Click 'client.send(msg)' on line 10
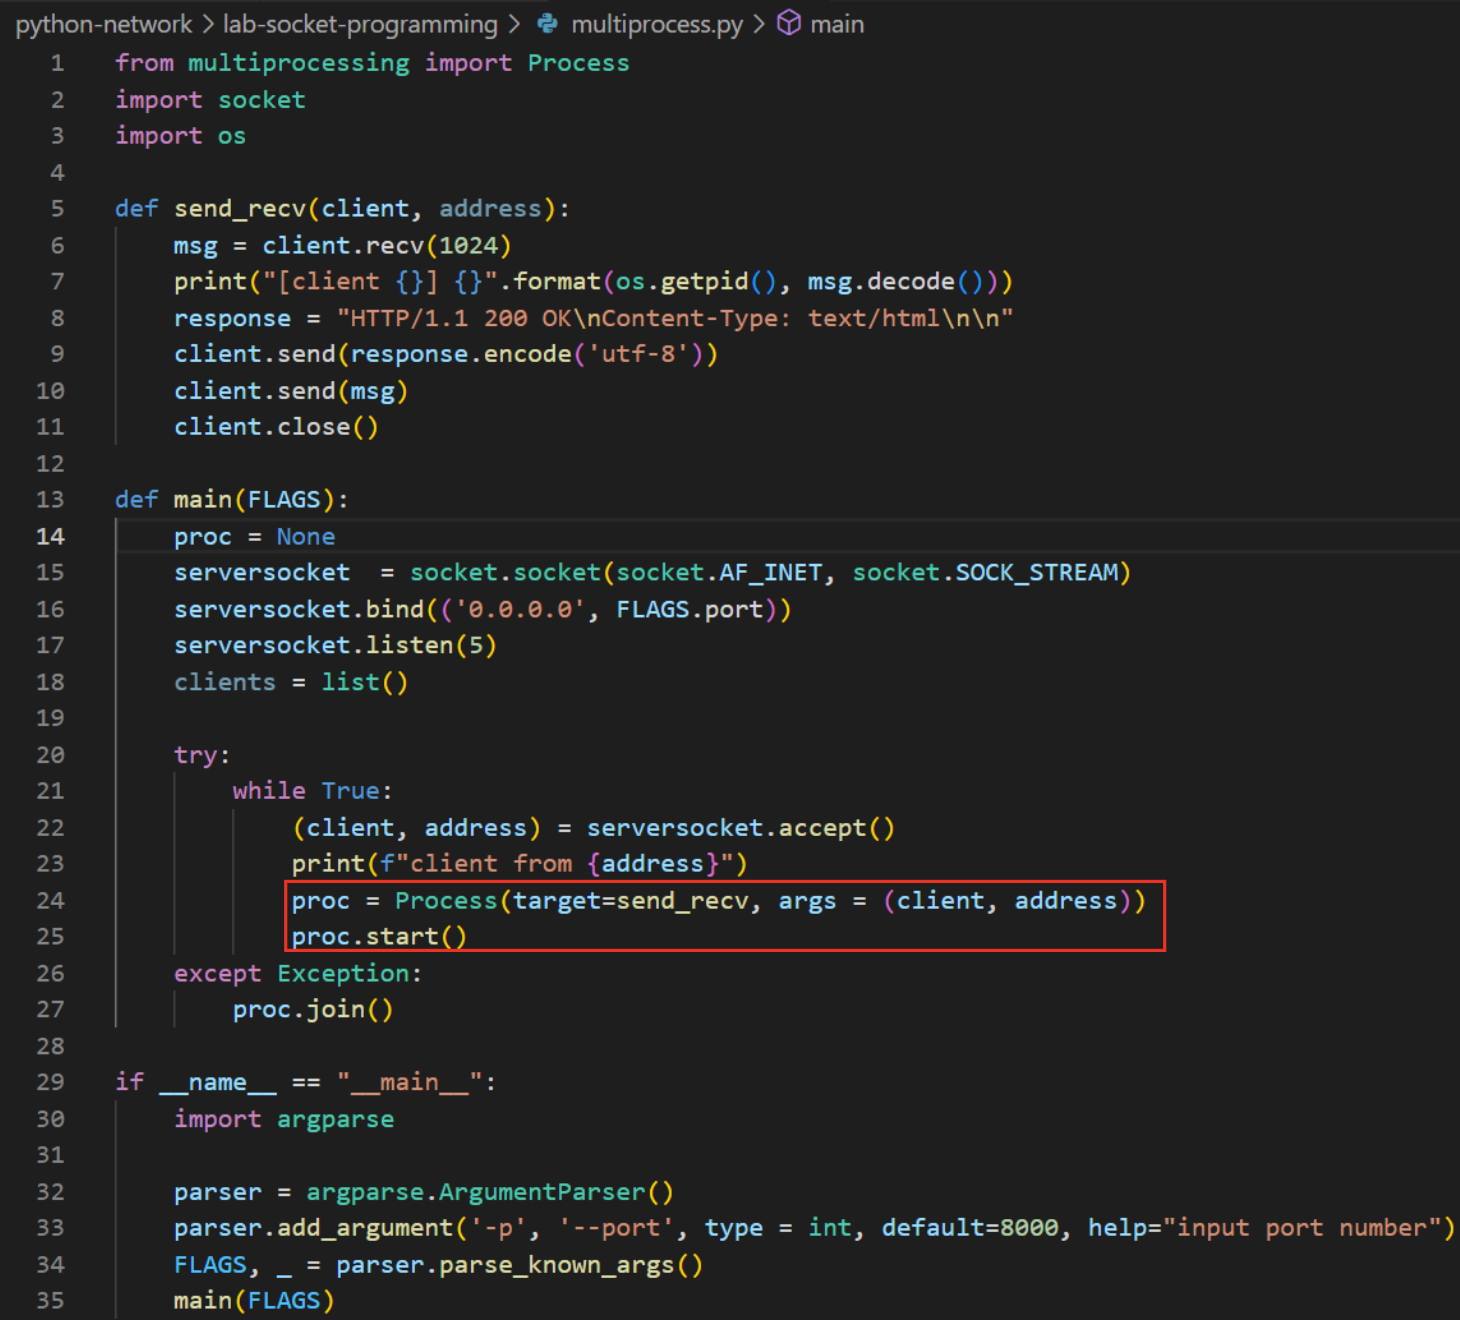1460x1320 pixels. click(x=291, y=391)
